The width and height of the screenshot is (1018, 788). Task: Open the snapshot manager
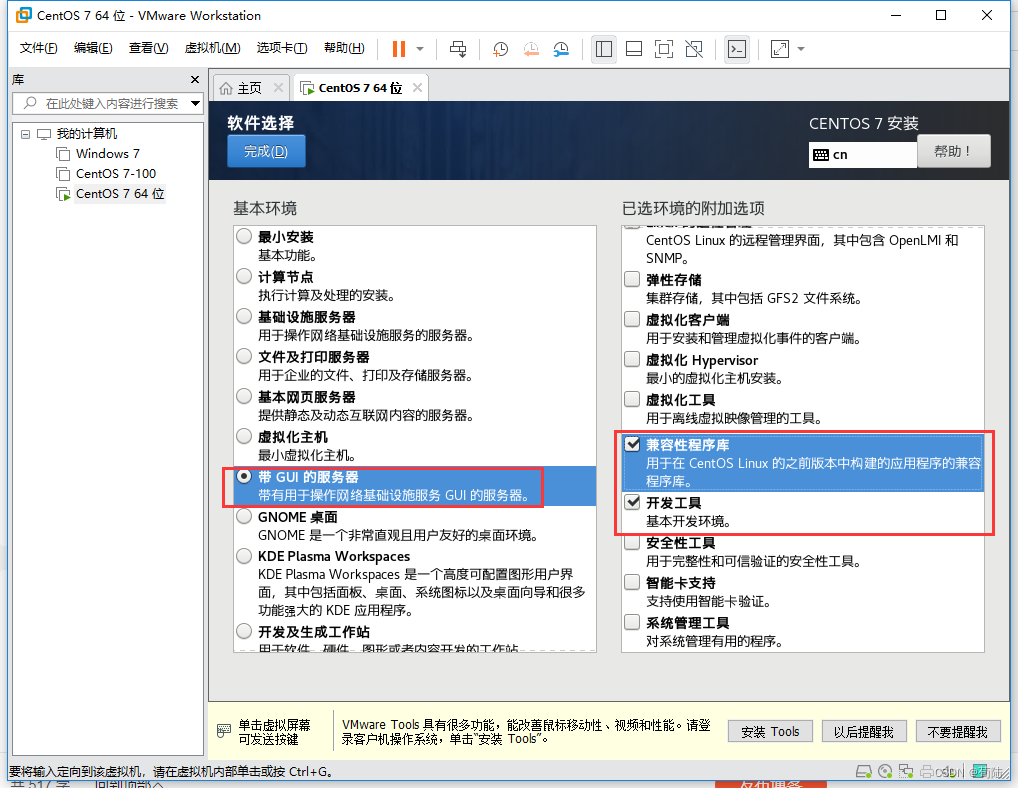(561, 49)
